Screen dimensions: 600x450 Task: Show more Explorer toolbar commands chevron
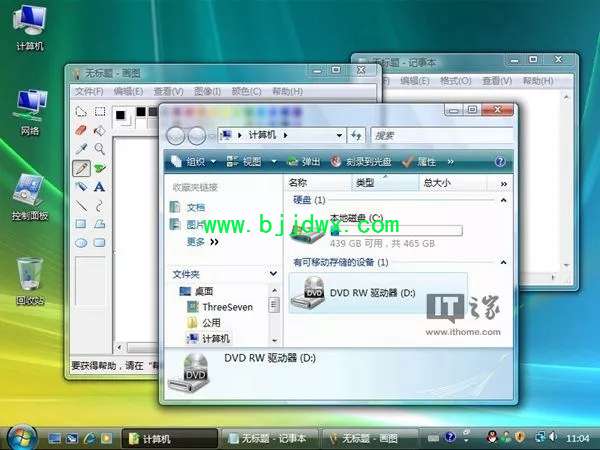pyautogui.click(x=450, y=162)
